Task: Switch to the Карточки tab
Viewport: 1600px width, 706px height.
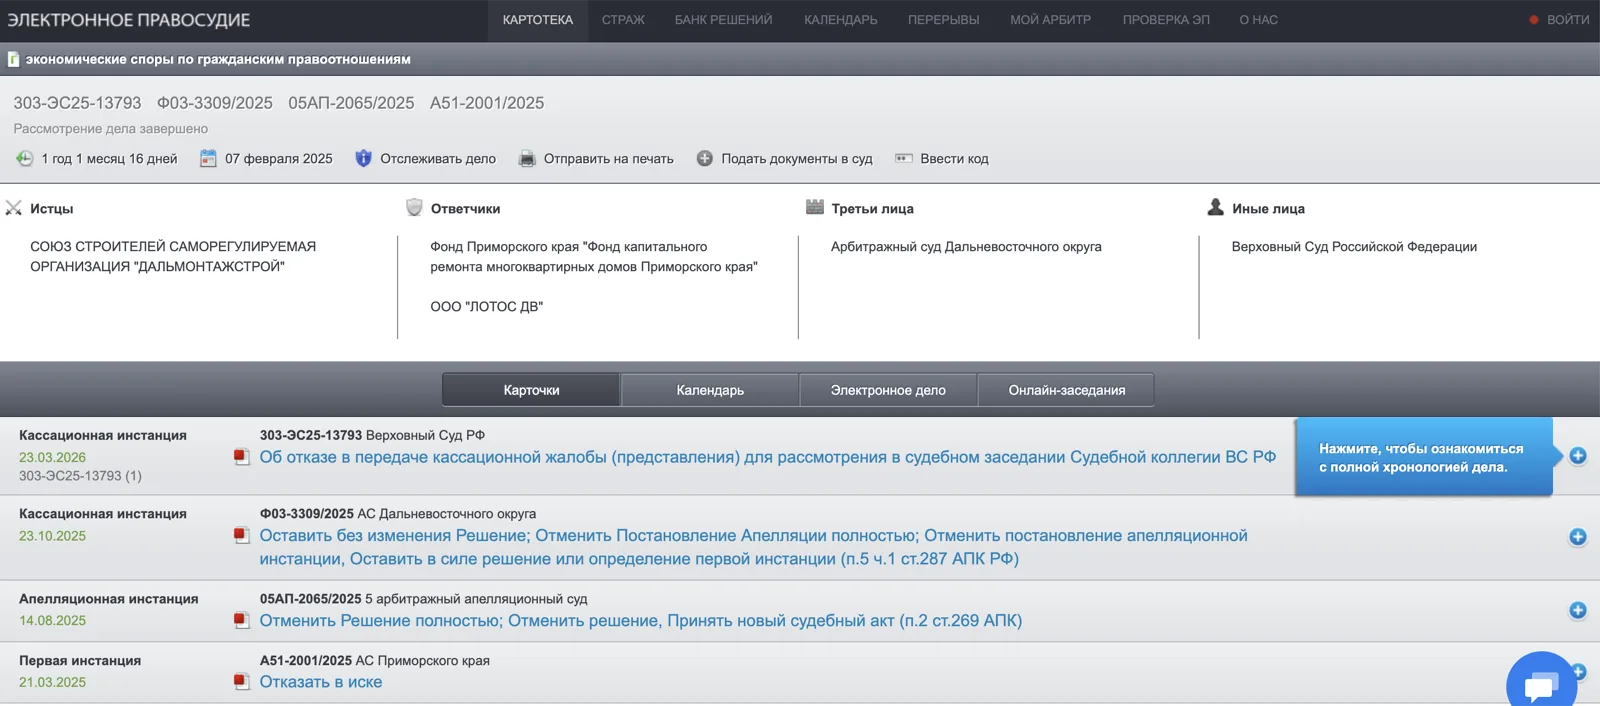Action: pos(531,390)
